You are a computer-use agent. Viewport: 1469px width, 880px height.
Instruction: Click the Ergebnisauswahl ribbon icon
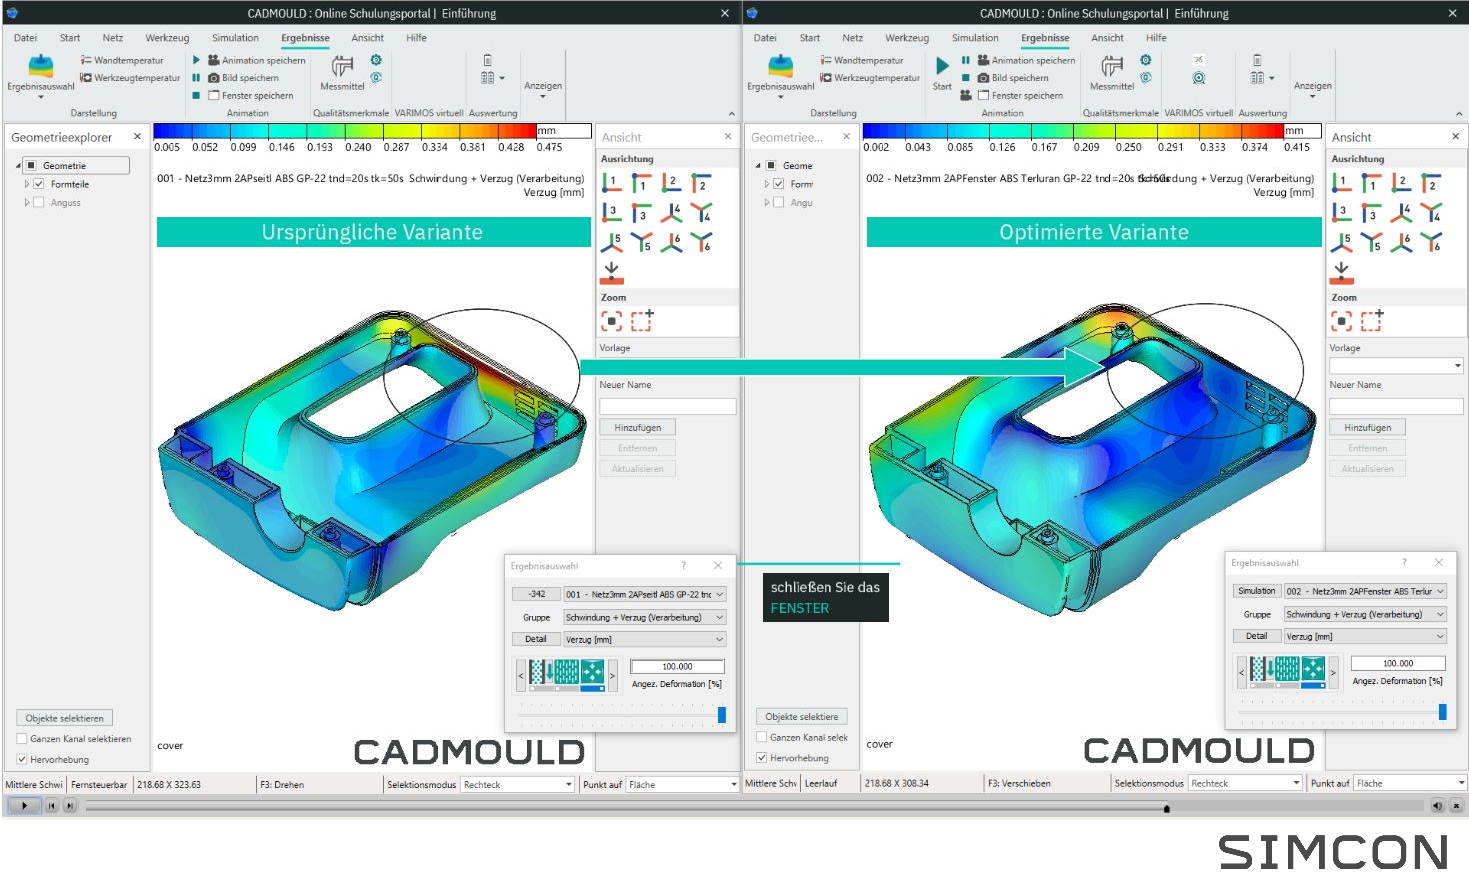(40, 70)
